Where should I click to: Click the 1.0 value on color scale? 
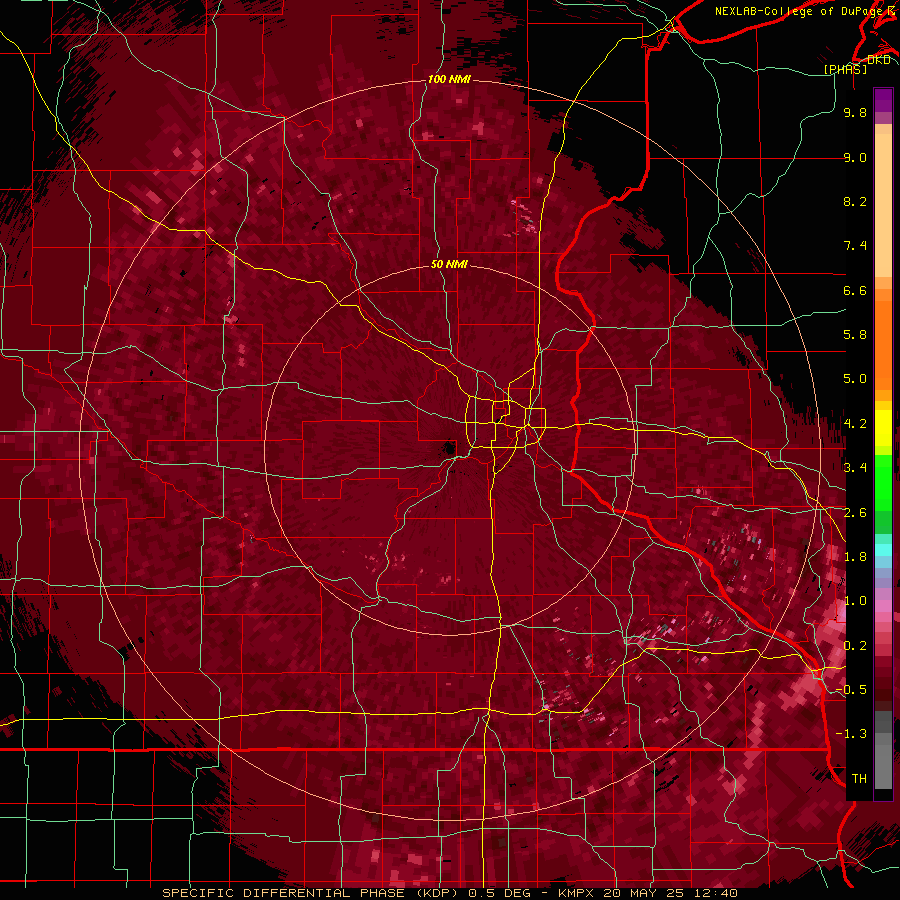coord(855,601)
